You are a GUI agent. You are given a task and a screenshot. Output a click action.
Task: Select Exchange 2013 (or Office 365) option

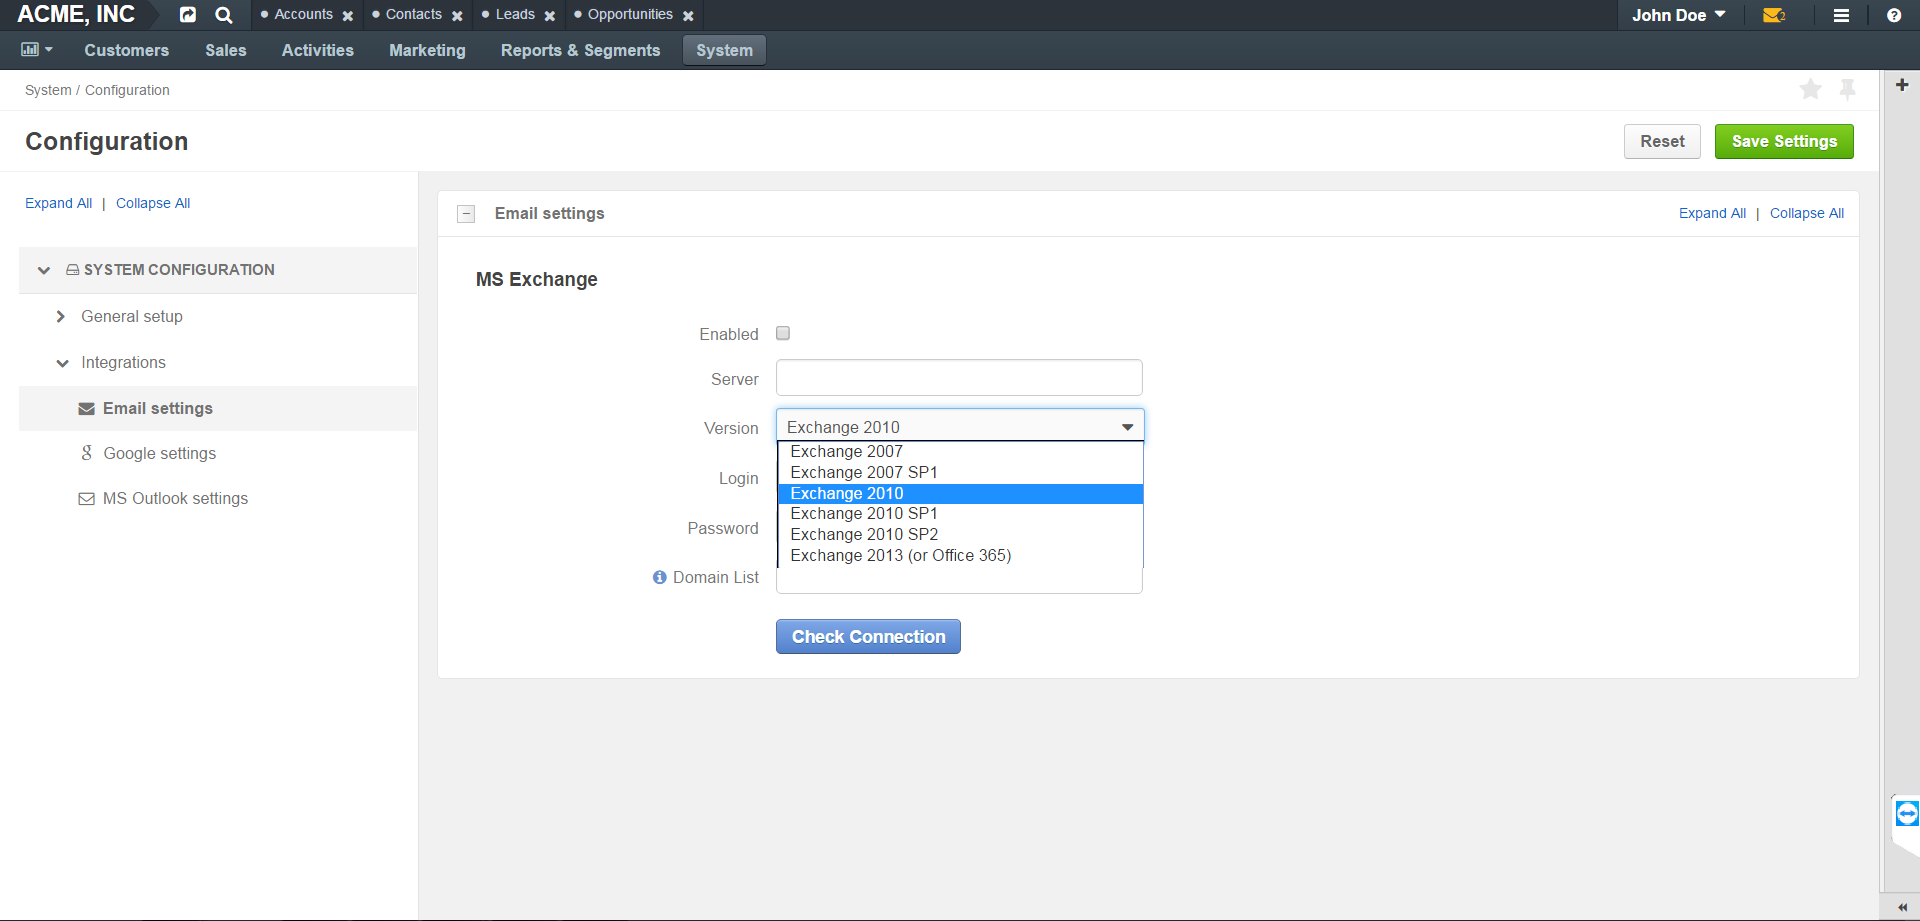960,556
